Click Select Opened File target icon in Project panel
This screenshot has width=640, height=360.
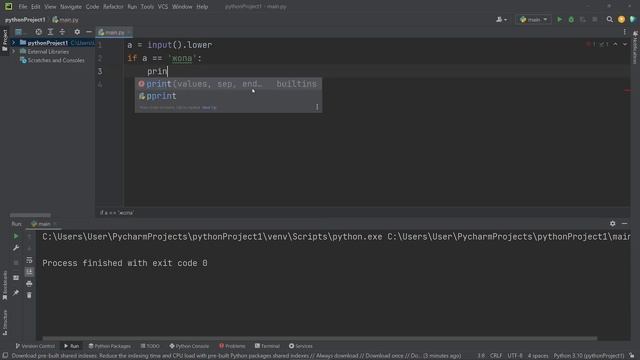click(38, 32)
